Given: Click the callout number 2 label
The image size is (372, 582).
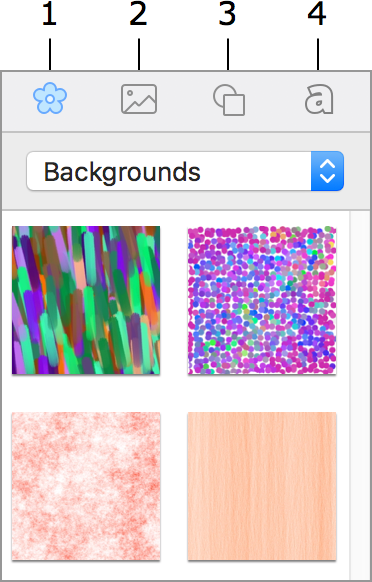Looking at the screenshot, I should point(138,15).
